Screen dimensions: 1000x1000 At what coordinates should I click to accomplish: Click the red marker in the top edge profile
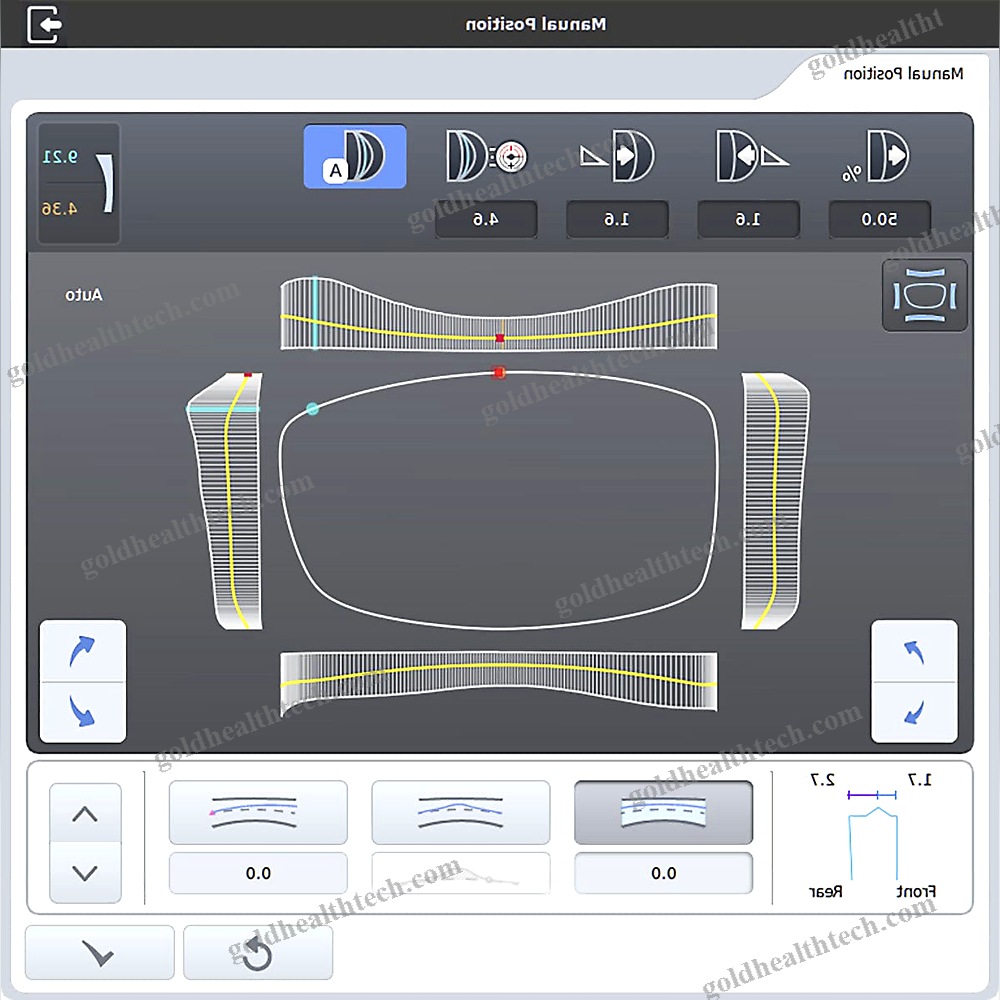(x=500, y=338)
